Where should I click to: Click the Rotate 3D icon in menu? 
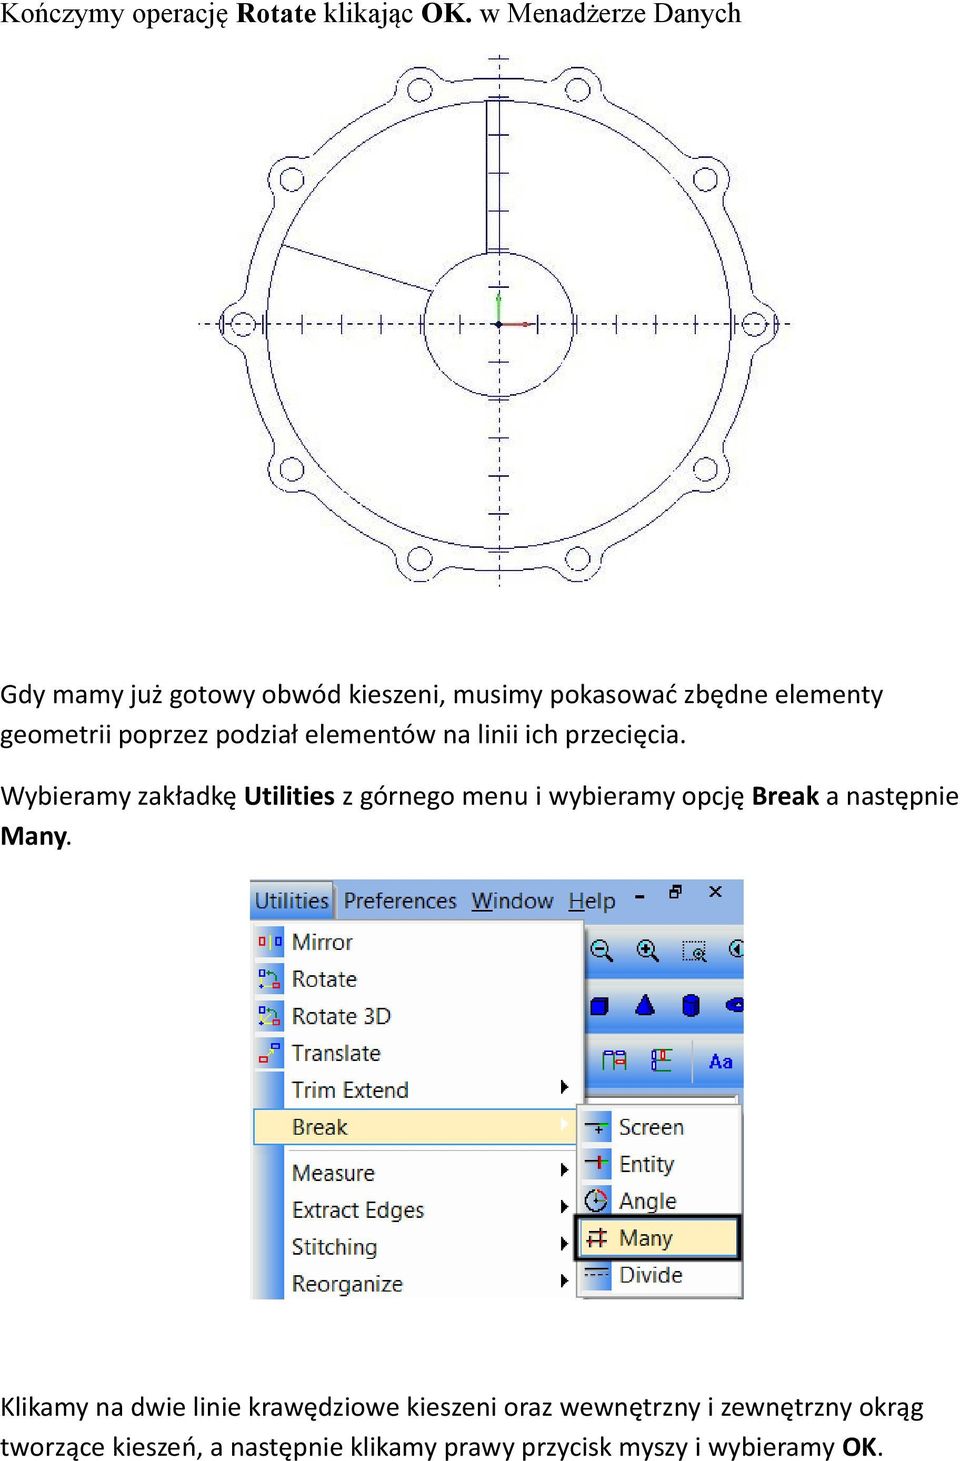[270, 1016]
